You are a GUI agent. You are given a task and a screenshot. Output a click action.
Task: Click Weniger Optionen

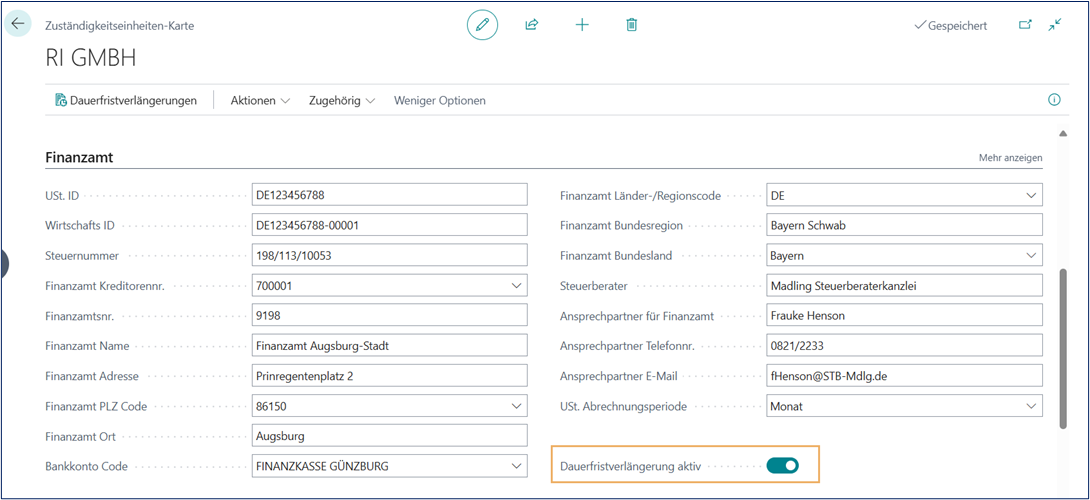point(440,100)
